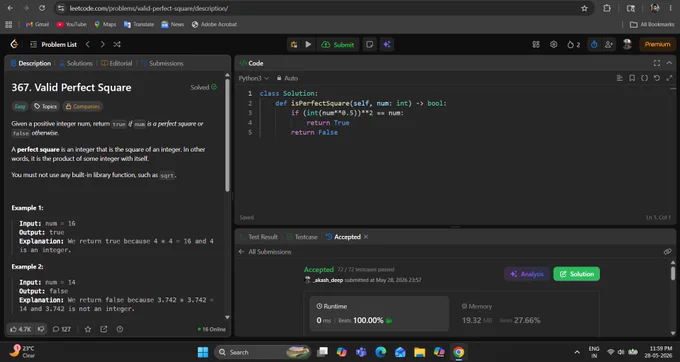Open the Submissions tab

click(x=162, y=63)
